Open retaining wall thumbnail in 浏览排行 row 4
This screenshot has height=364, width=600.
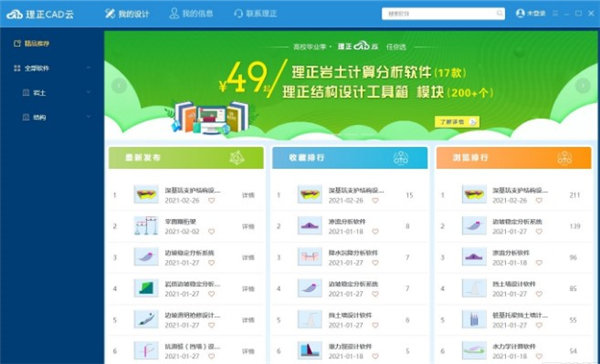point(474,288)
